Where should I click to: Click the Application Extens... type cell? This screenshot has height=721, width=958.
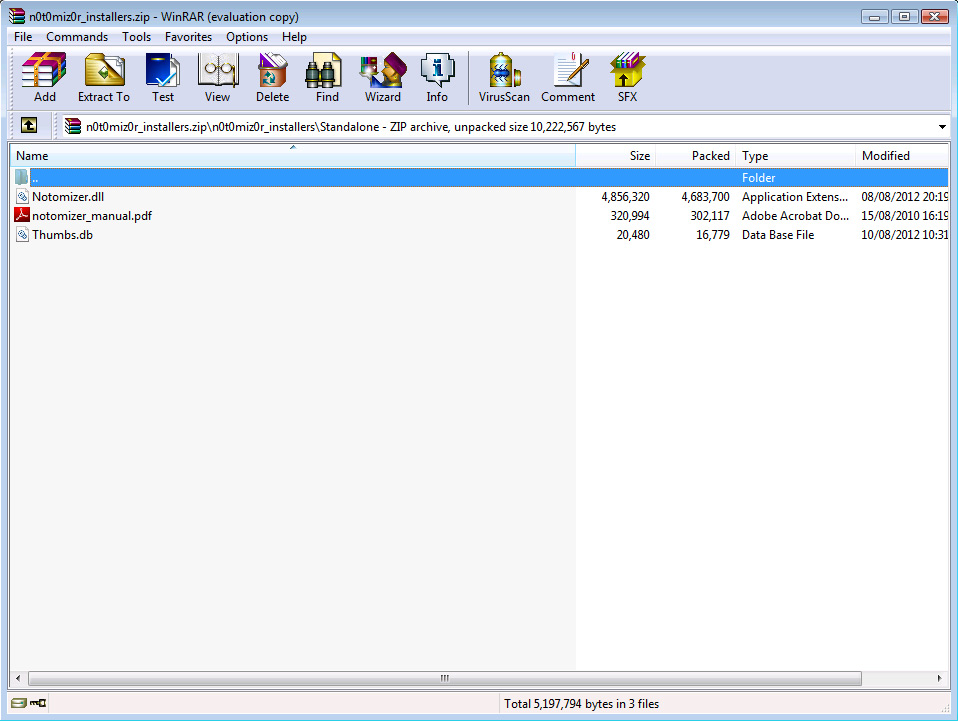(x=795, y=197)
